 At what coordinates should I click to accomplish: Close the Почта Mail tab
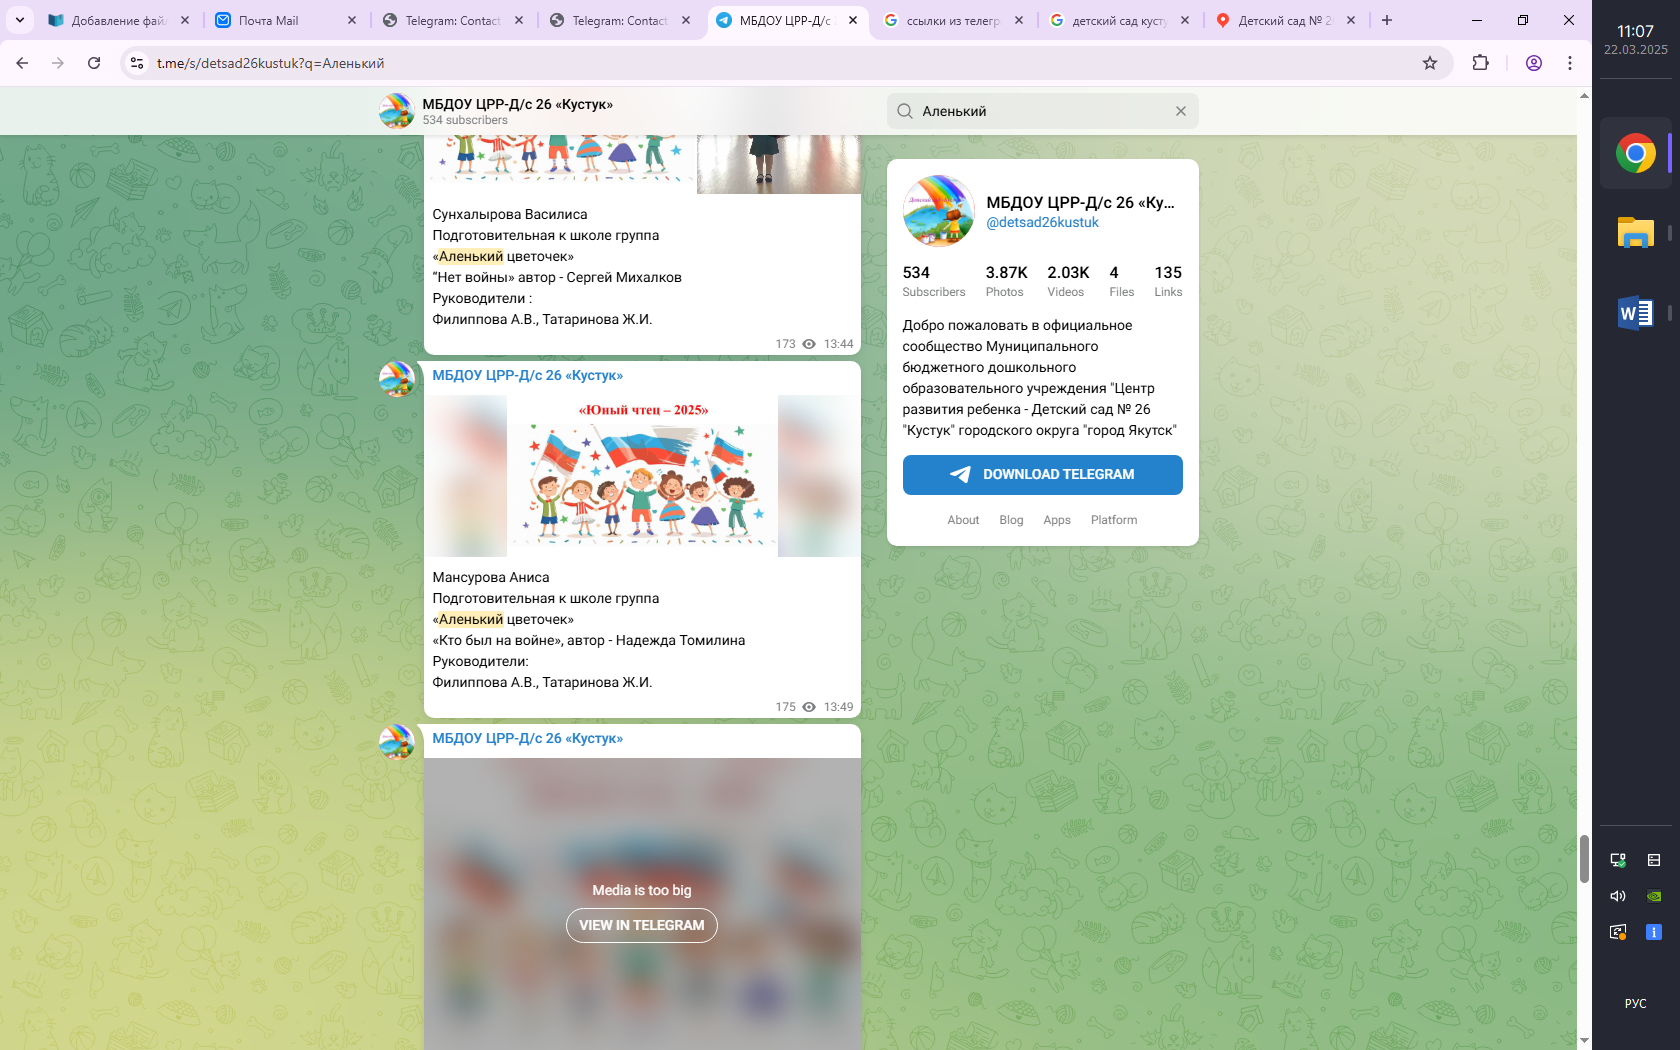(352, 20)
